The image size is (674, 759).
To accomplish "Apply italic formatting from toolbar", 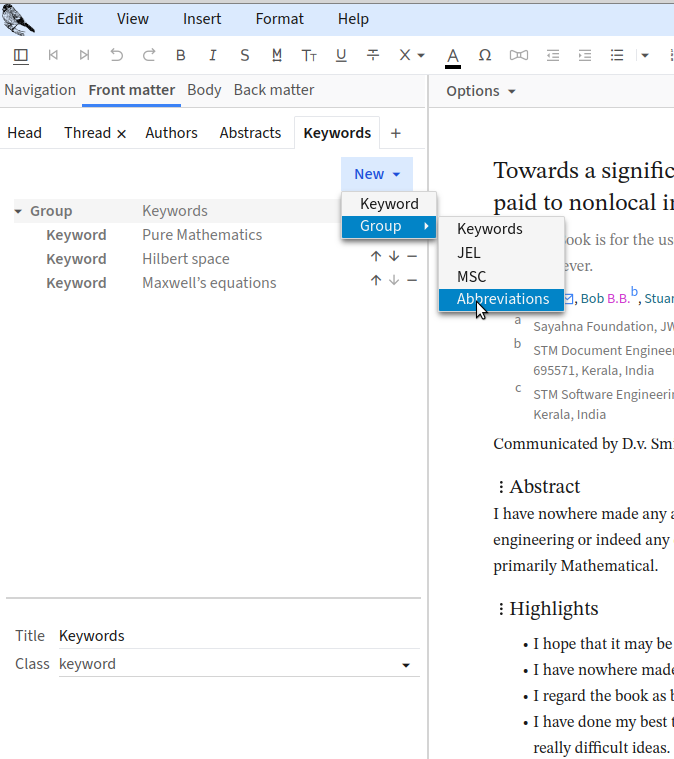I will 213,55.
